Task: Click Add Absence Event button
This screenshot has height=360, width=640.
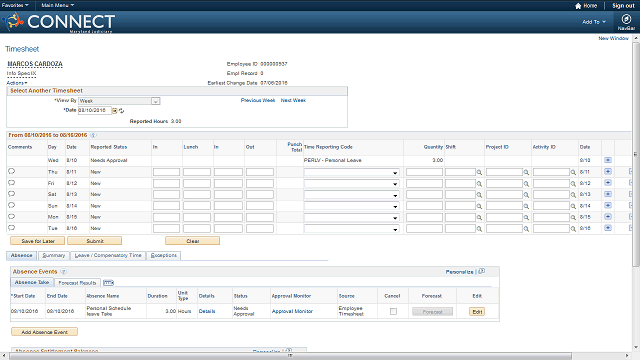Action: click(44, 332)
